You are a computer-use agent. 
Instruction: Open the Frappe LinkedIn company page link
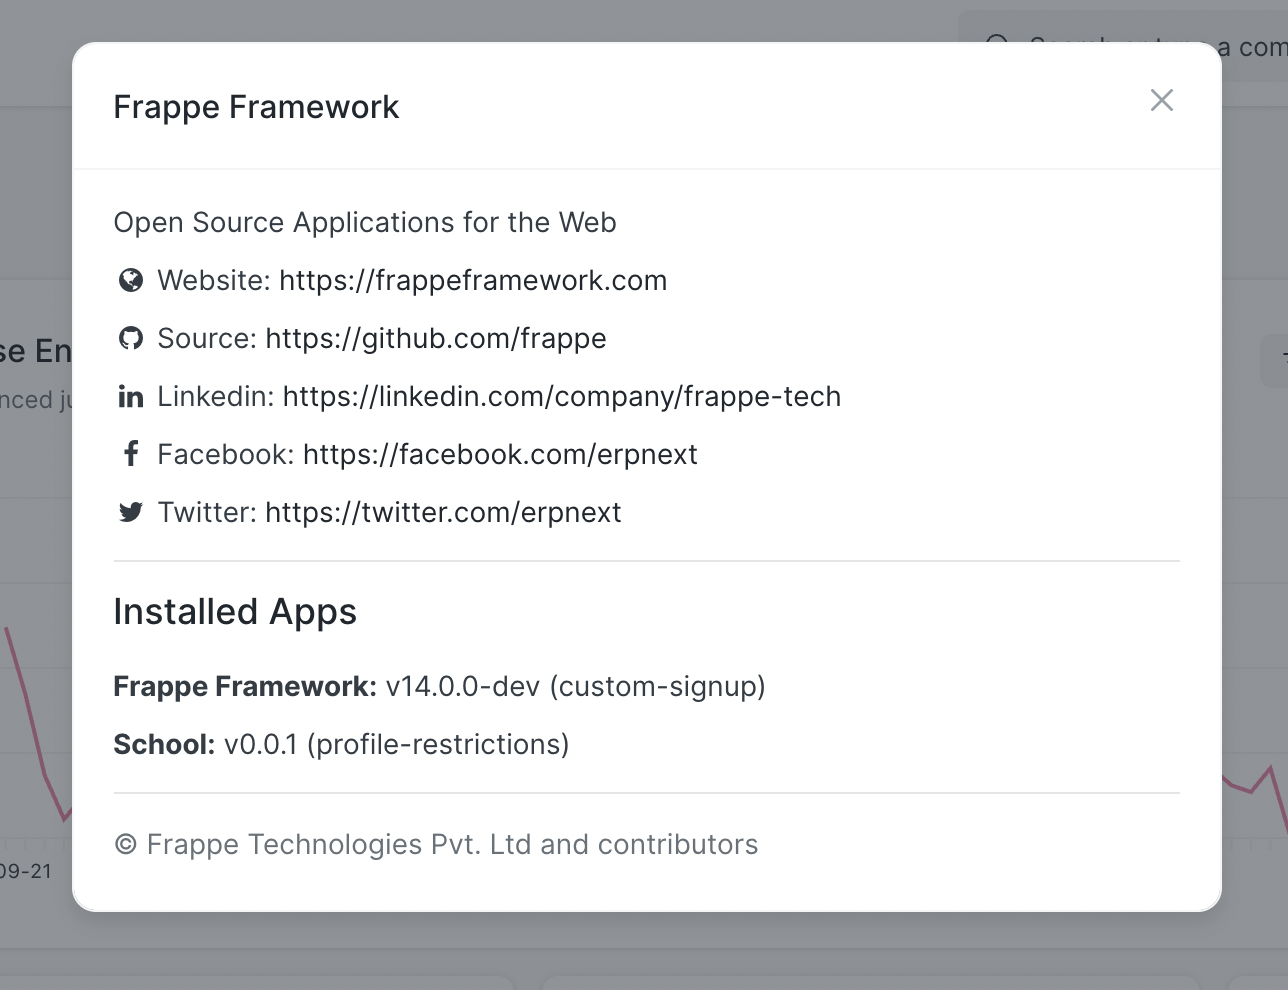coord(562,396)
